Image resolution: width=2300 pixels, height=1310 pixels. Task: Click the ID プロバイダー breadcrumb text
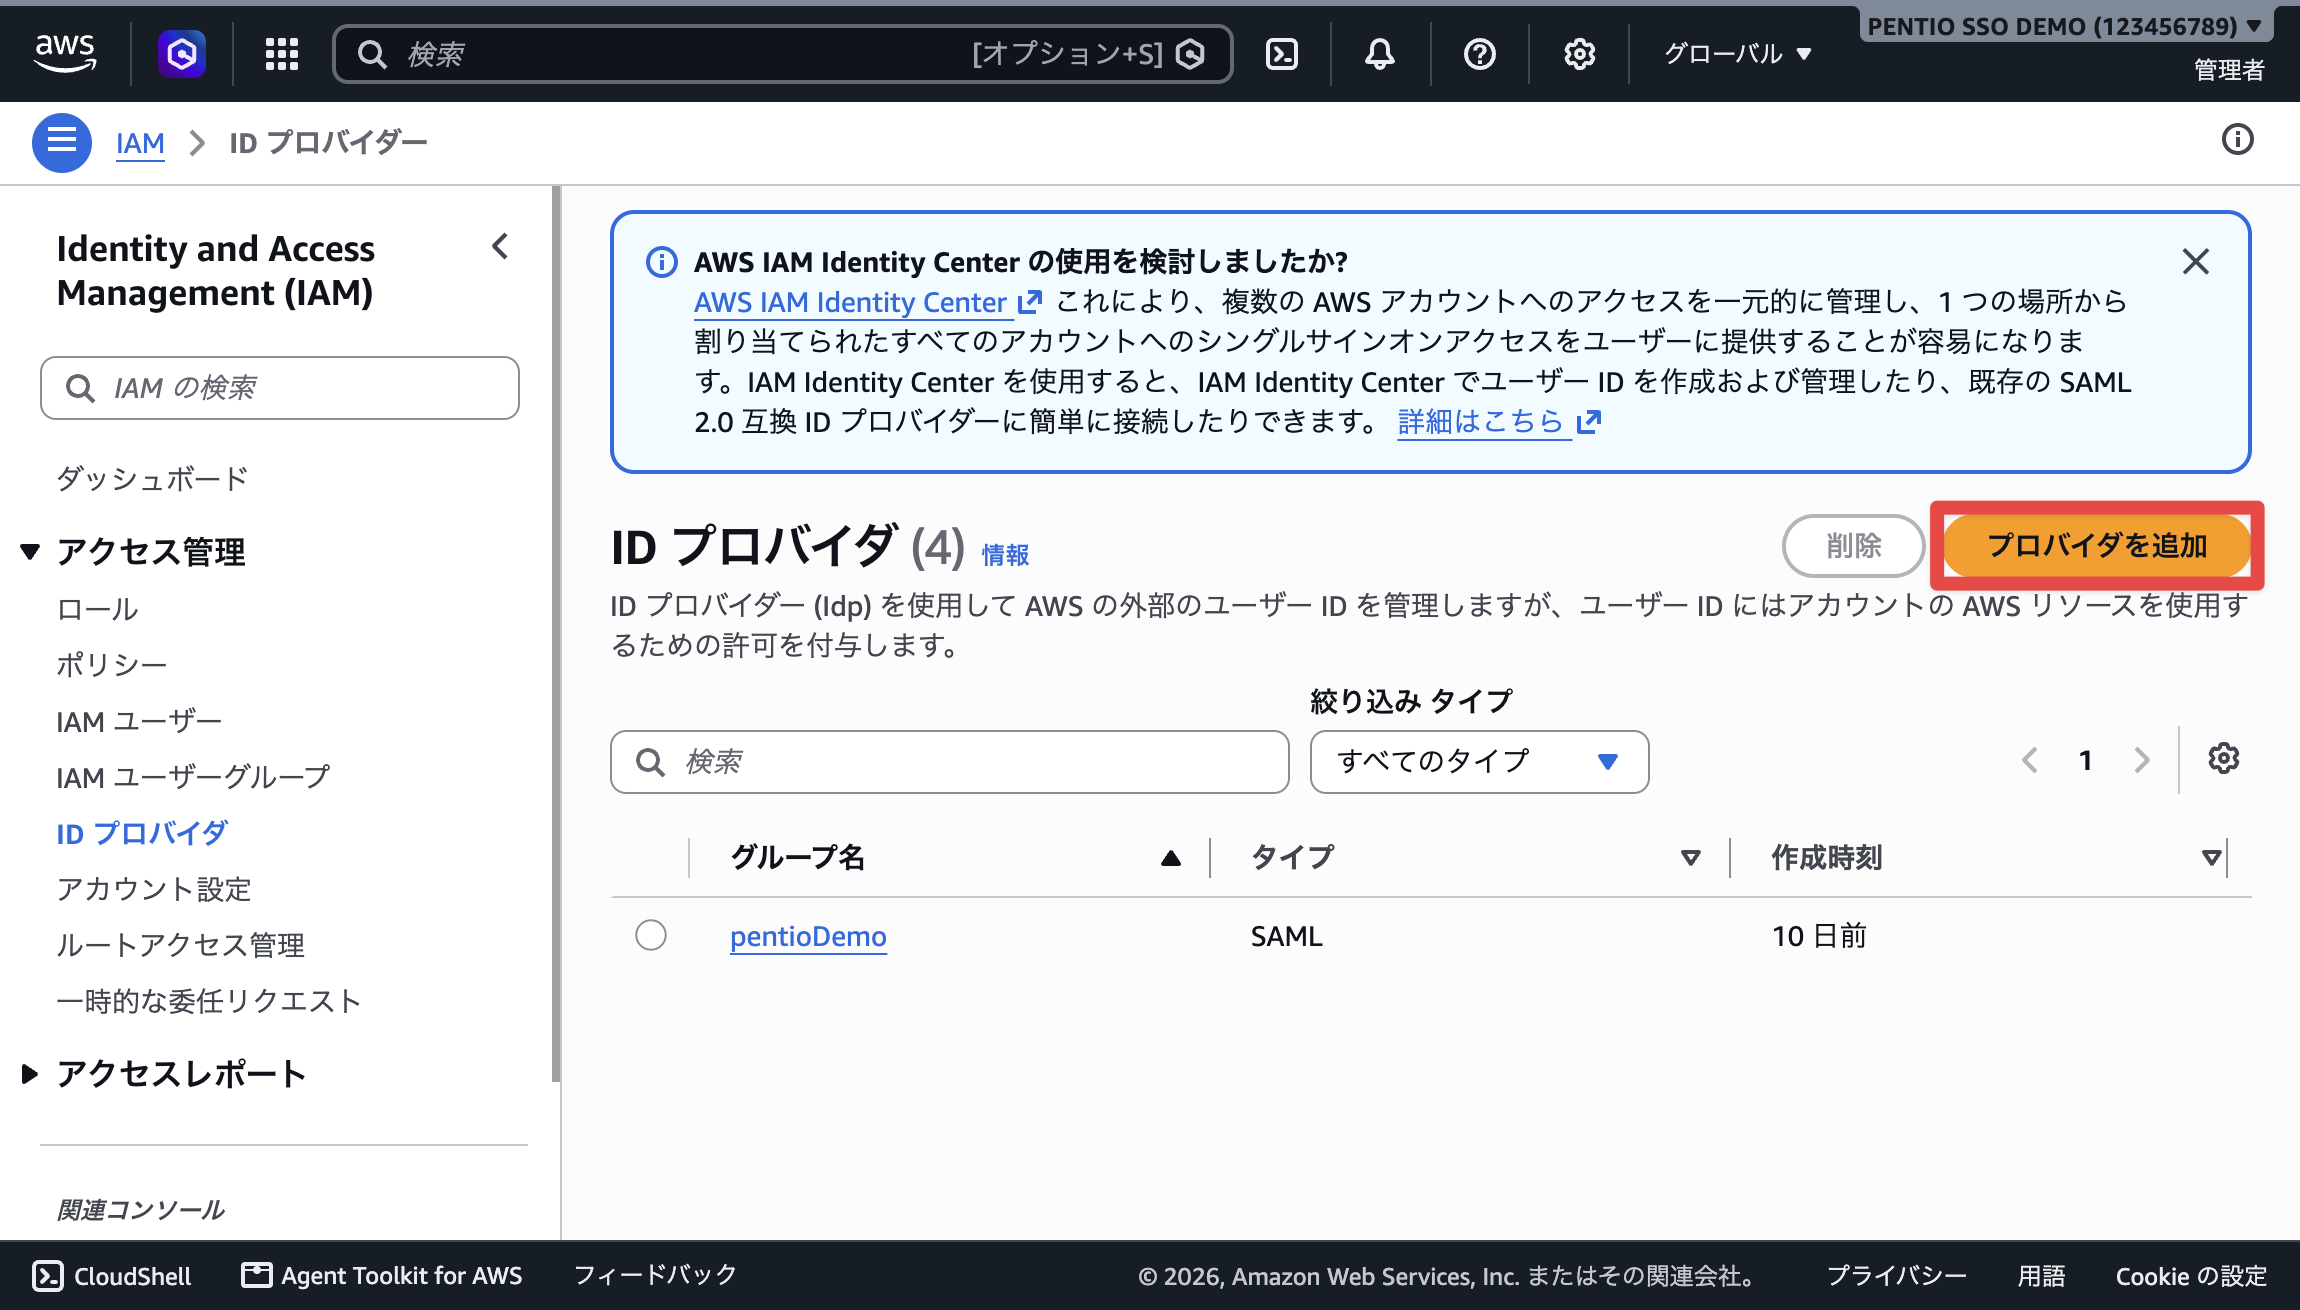[x=328, y=143]
